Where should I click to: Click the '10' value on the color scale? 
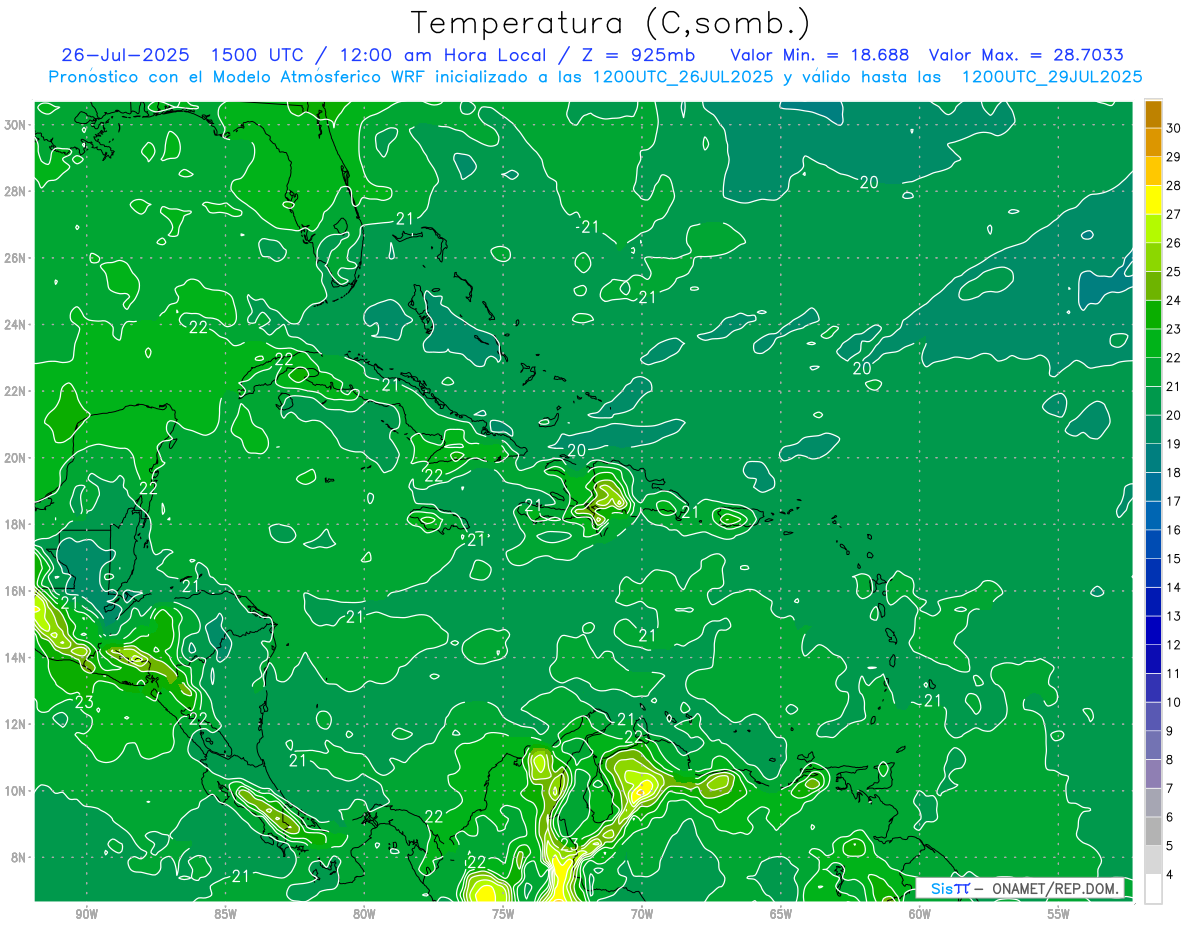click(1174, 703)
